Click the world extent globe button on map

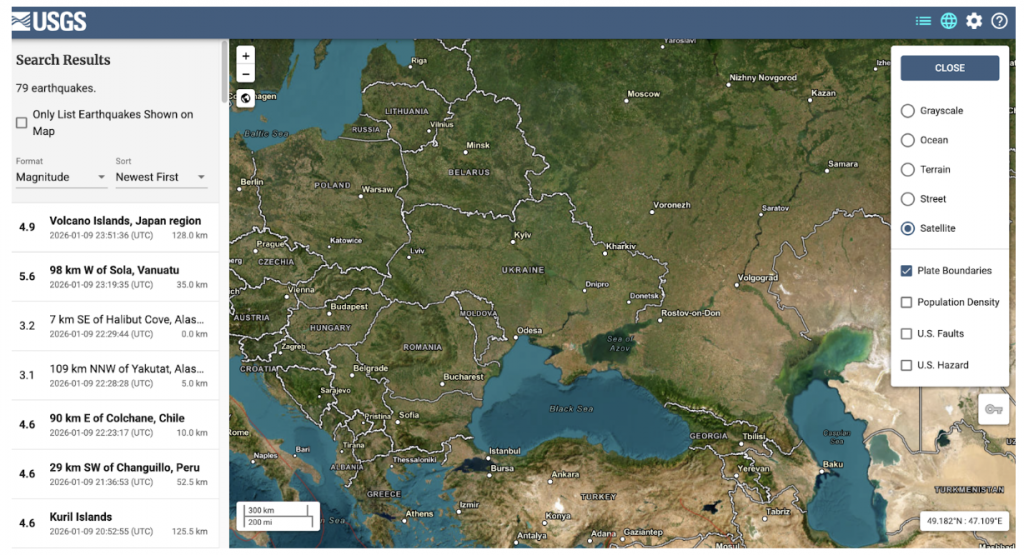coord(246,99)
